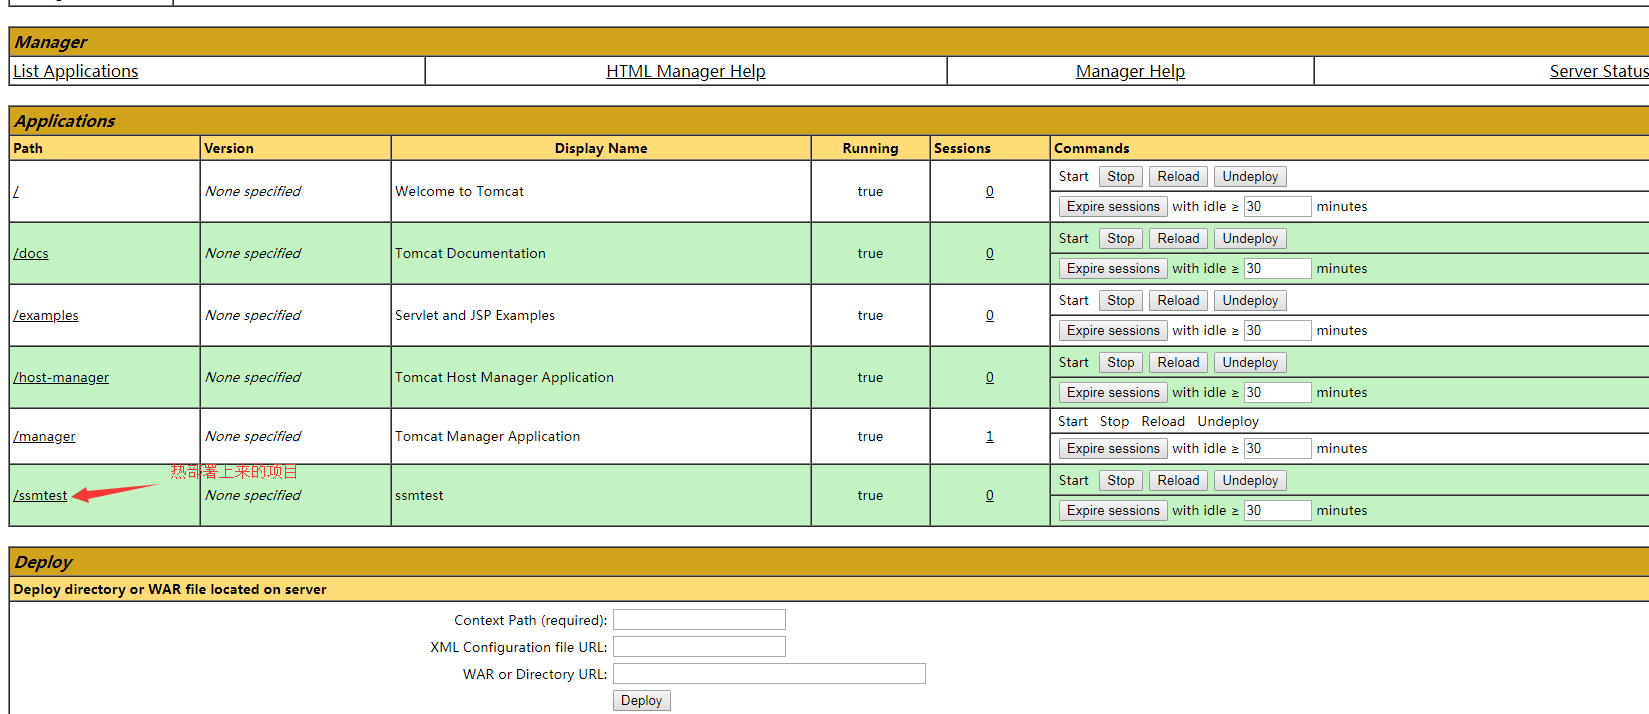Expire sessions for /host-manager
The height and width of the screenshot is (714, 1649).
click(1113, 392)
